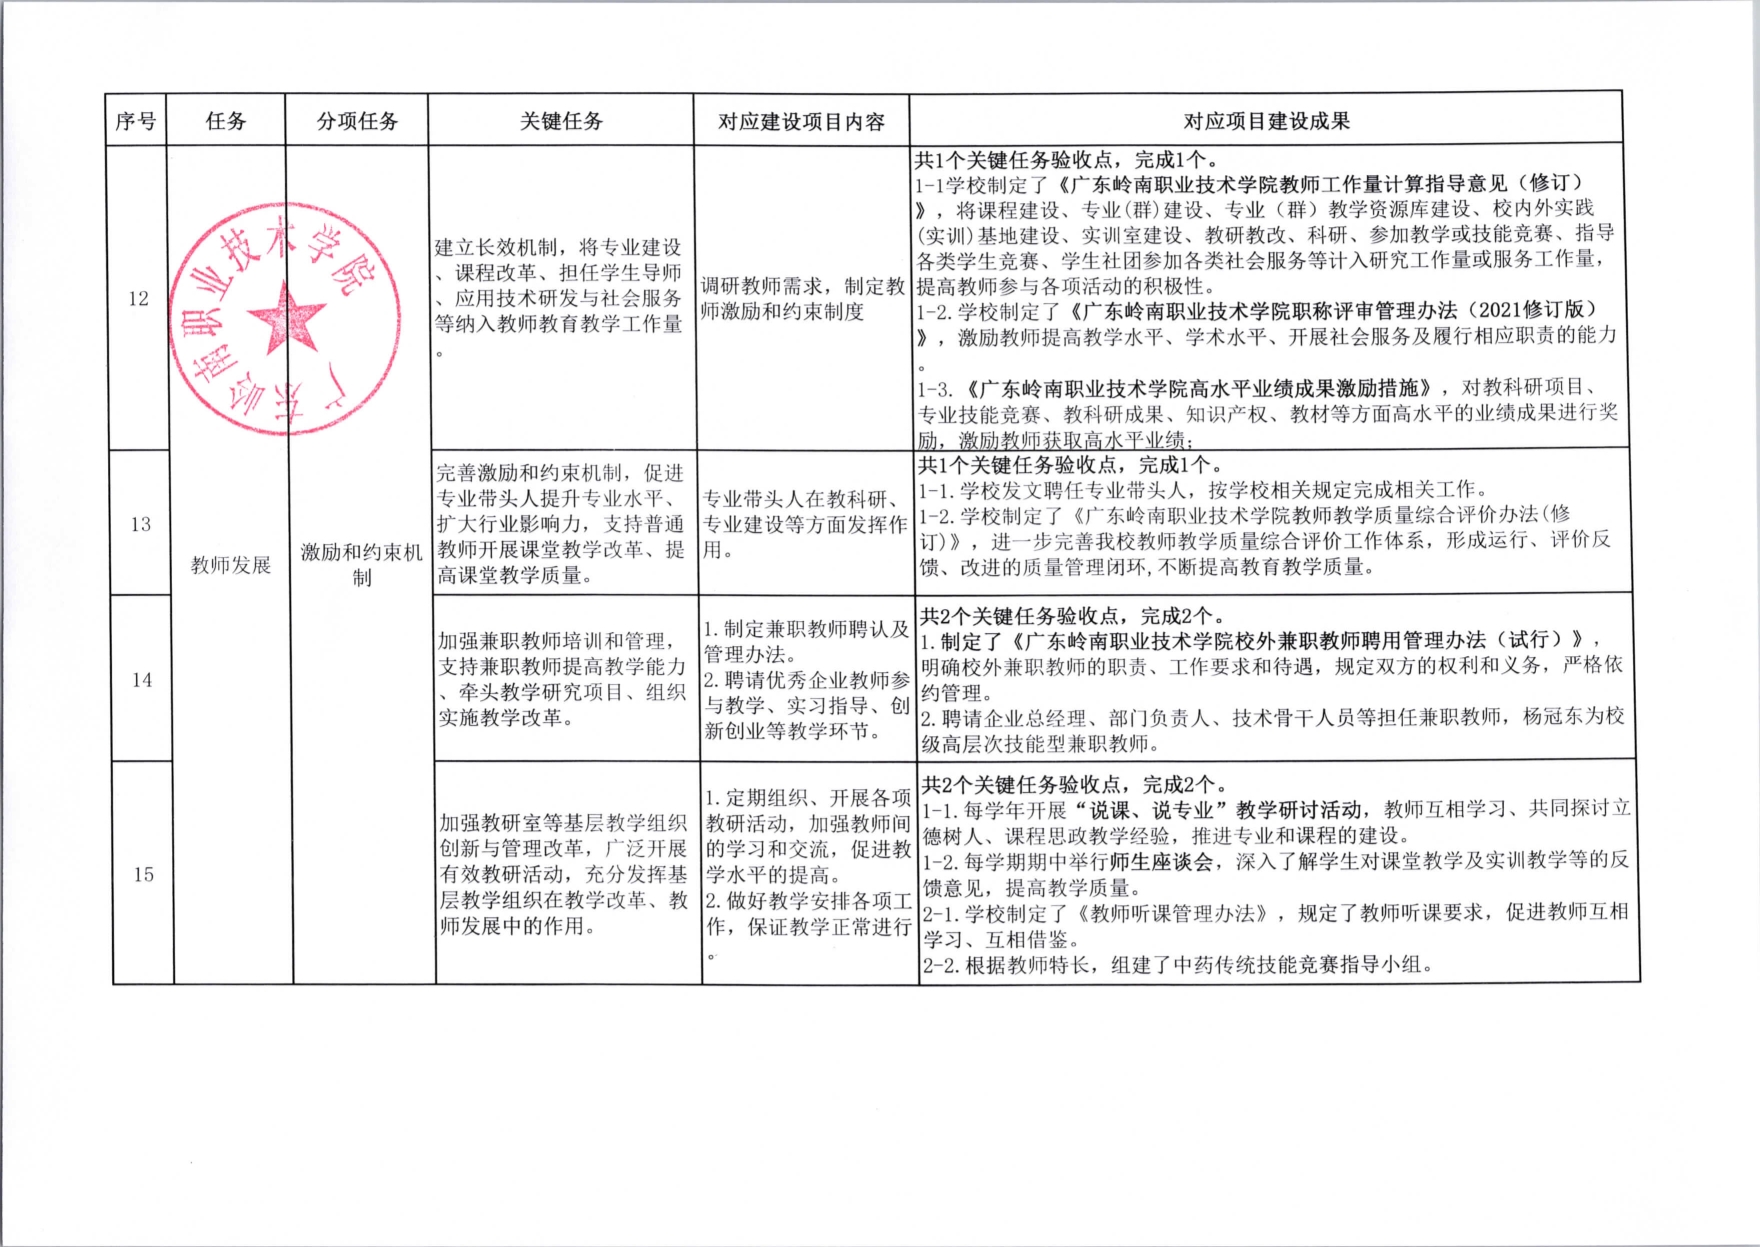Click 《教师听课管理办法》 title

[1175, 913]
